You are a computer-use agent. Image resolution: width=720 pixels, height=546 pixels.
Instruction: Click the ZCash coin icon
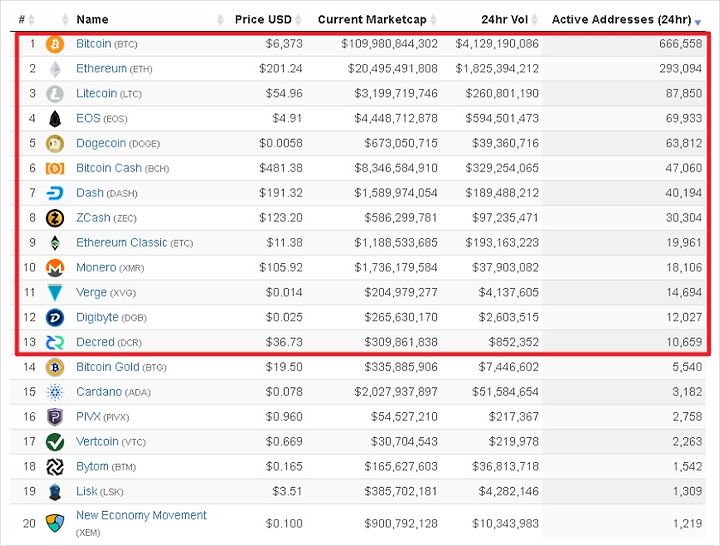[55, 218]
